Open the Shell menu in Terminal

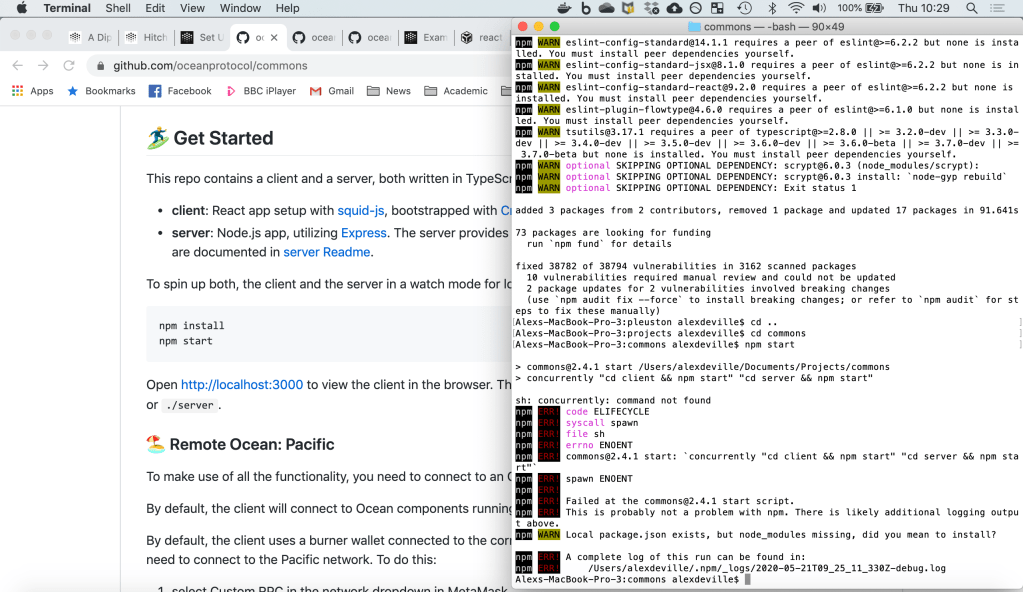pos(118,8)
